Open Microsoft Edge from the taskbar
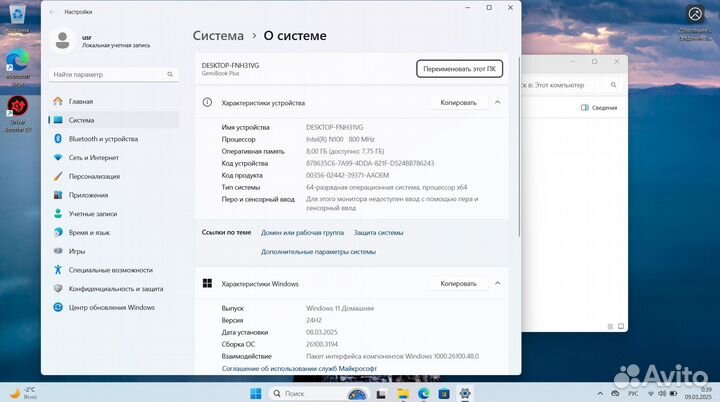 423,394
